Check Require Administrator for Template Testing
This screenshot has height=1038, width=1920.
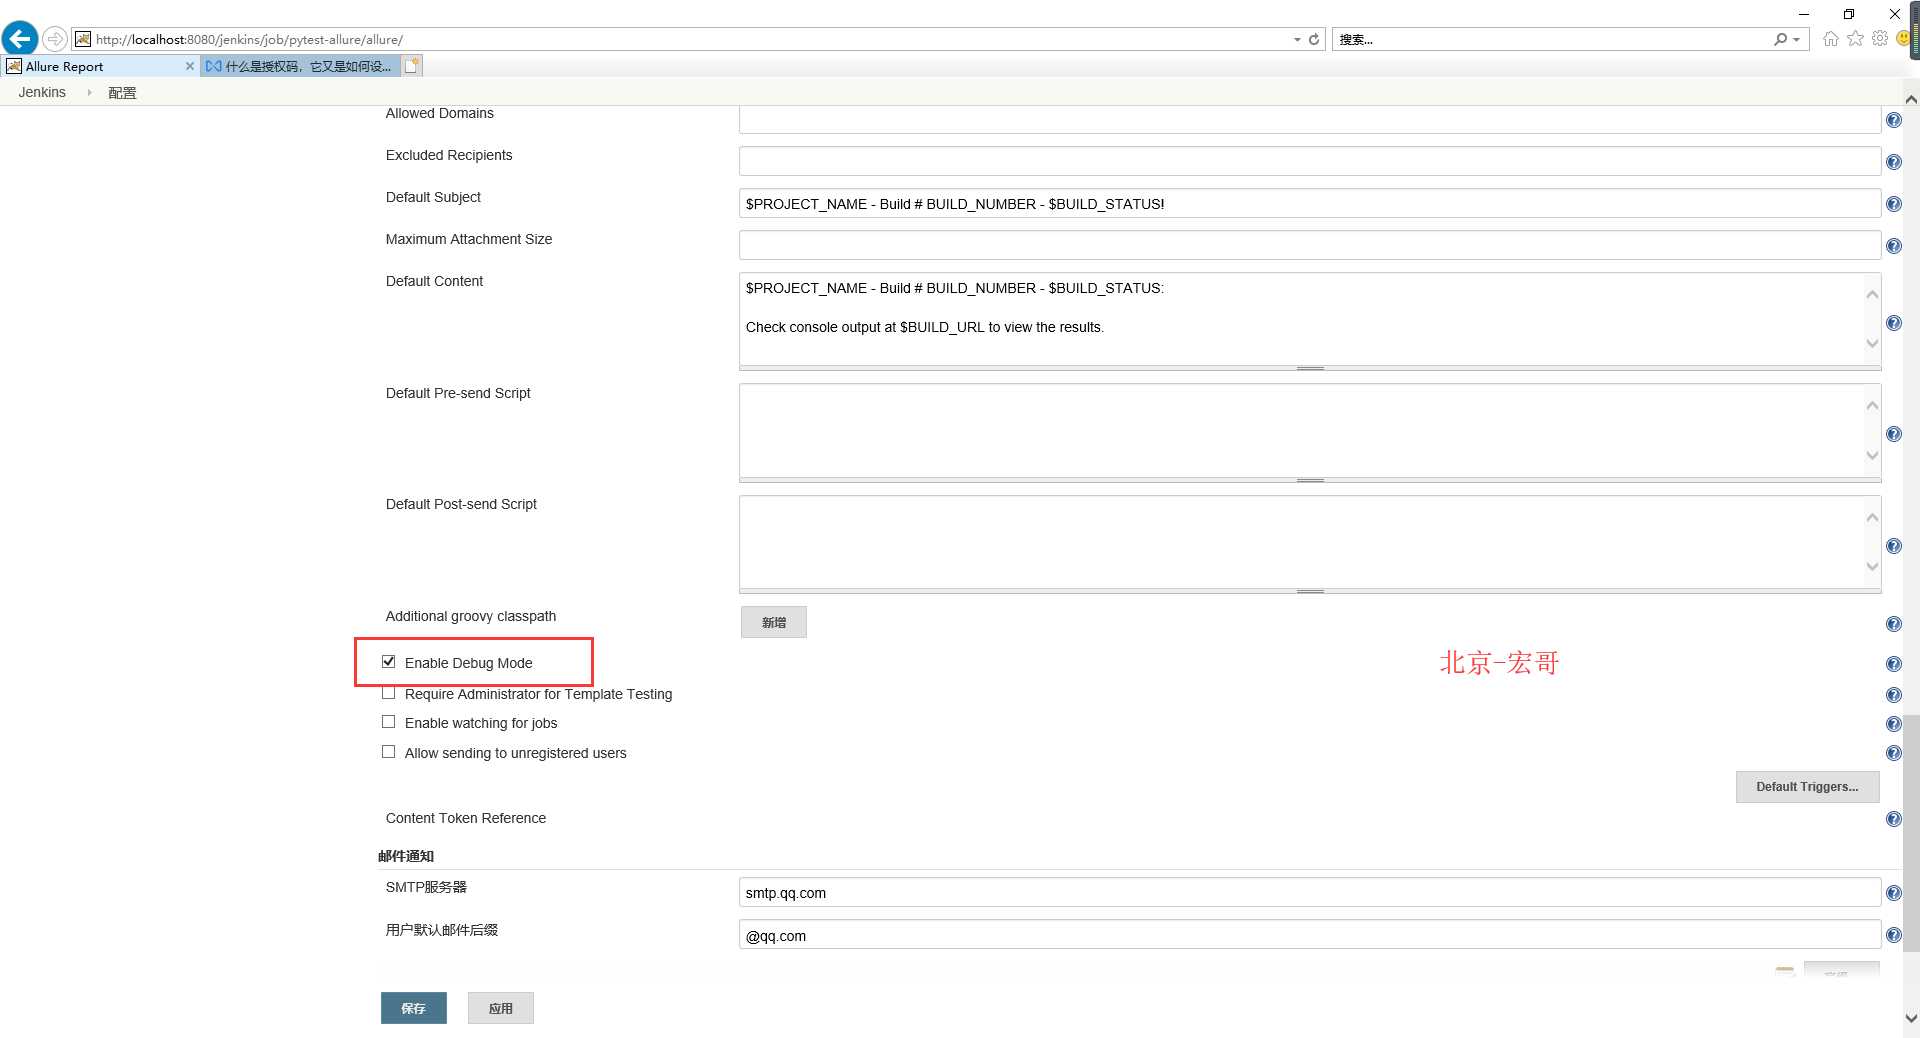388,693
